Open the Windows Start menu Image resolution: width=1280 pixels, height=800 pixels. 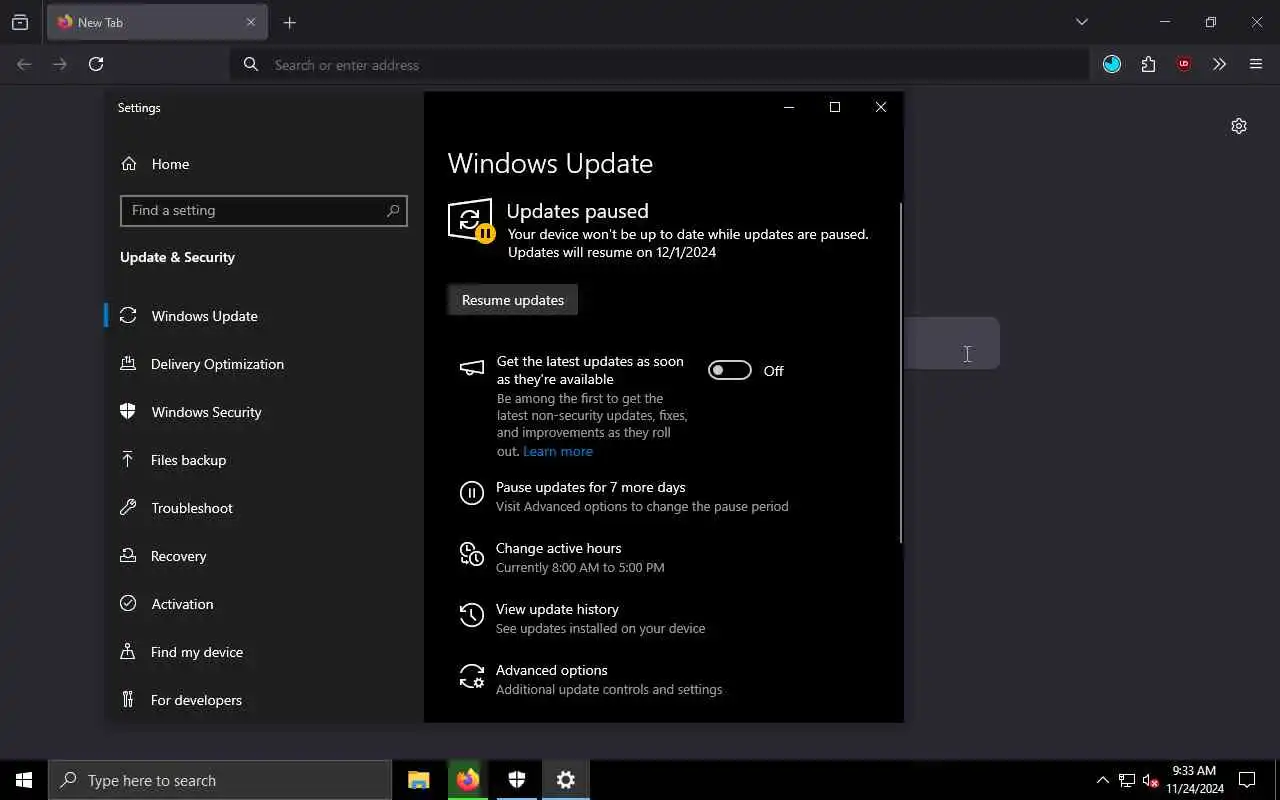pyautogui.click(x=24, y=780)
